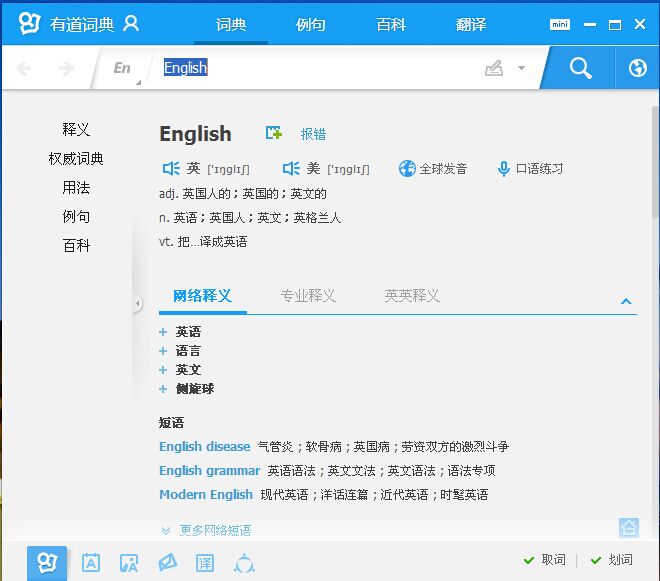
Task: Jump to 释义 section in sidebar
Action: tap(76, 129)
